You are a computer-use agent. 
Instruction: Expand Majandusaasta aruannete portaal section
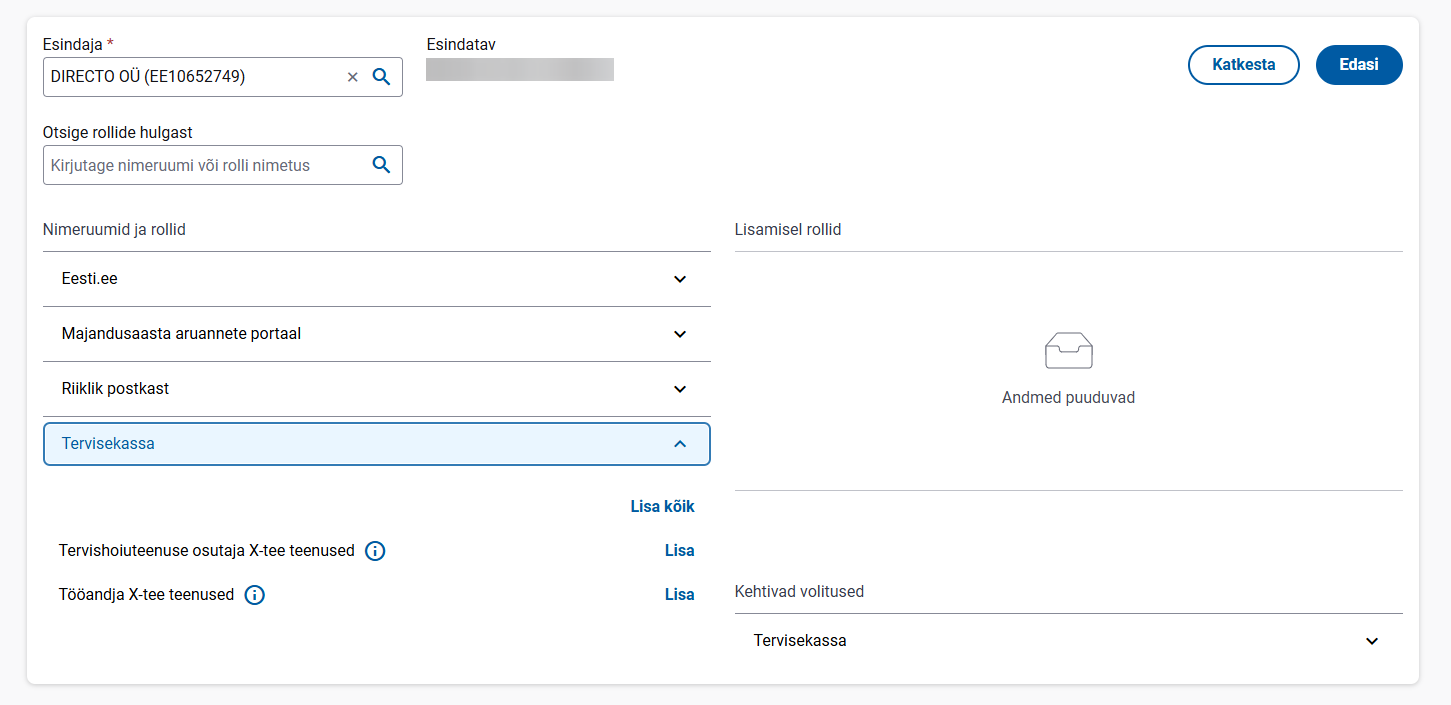tap(680, 334)
